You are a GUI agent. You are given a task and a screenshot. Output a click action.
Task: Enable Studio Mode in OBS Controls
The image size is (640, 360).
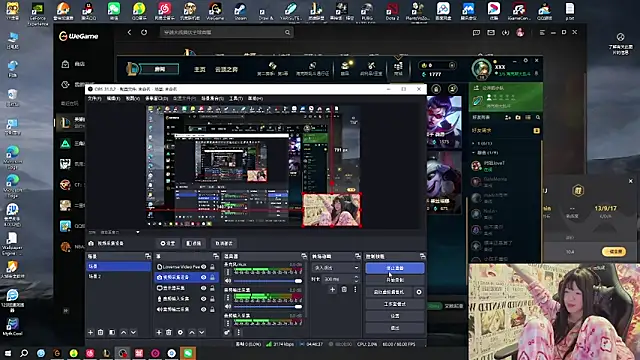click(x=395, y=304)
